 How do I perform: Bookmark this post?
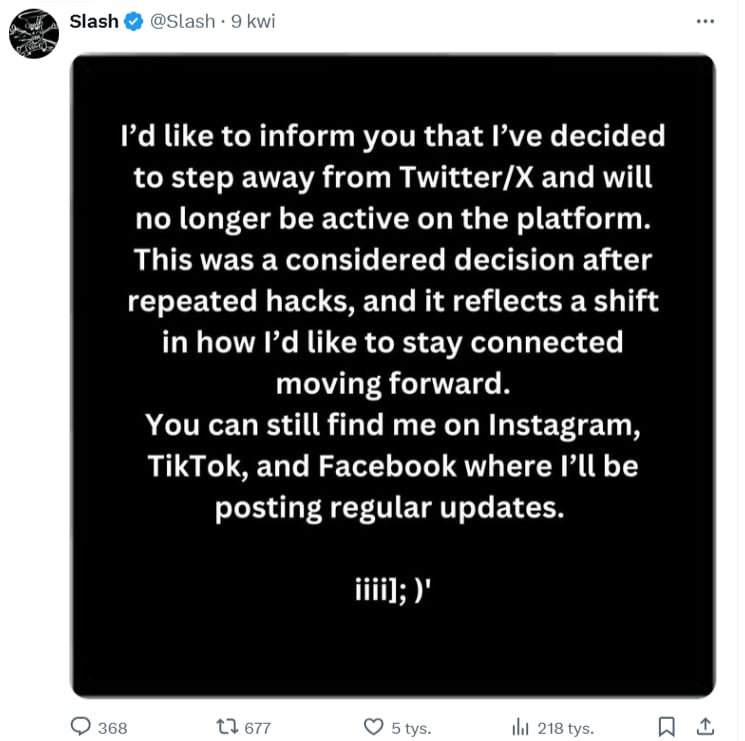(x=667, y=726)
